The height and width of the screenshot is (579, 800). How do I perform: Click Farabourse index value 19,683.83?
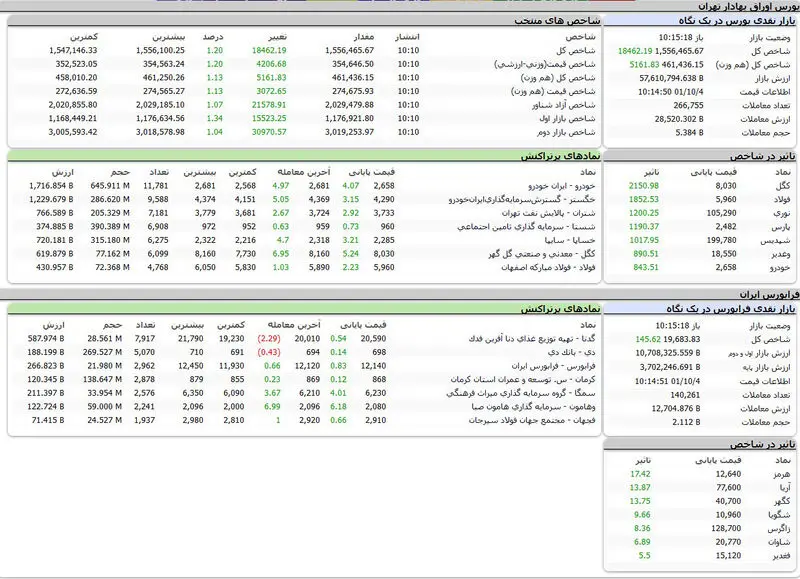683,339
